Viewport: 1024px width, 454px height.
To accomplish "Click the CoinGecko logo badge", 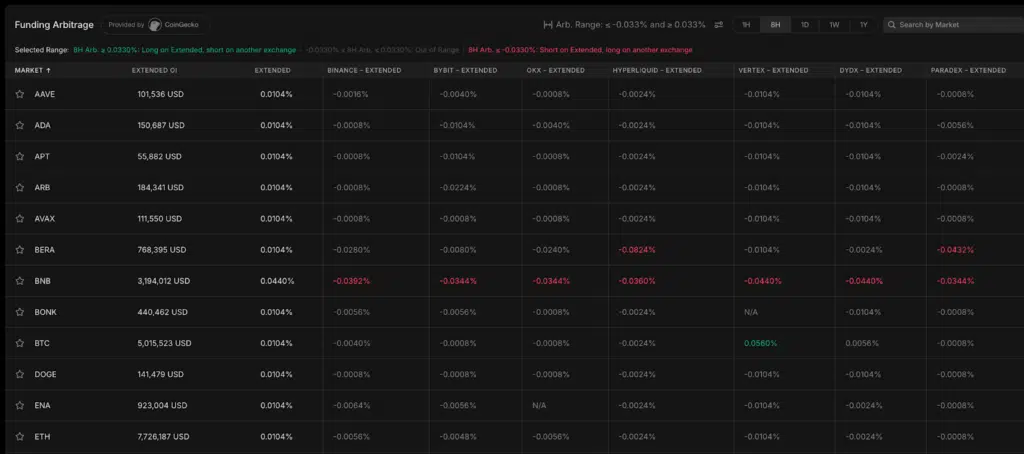I will click(x=155, y=25).
